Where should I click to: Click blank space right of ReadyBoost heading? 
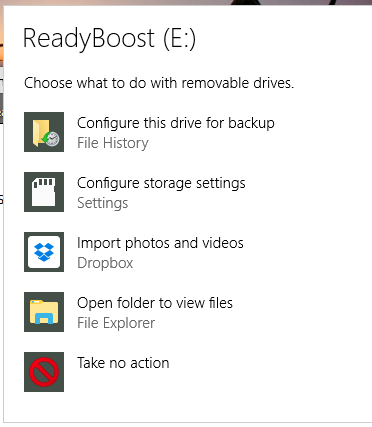point(283,39)
